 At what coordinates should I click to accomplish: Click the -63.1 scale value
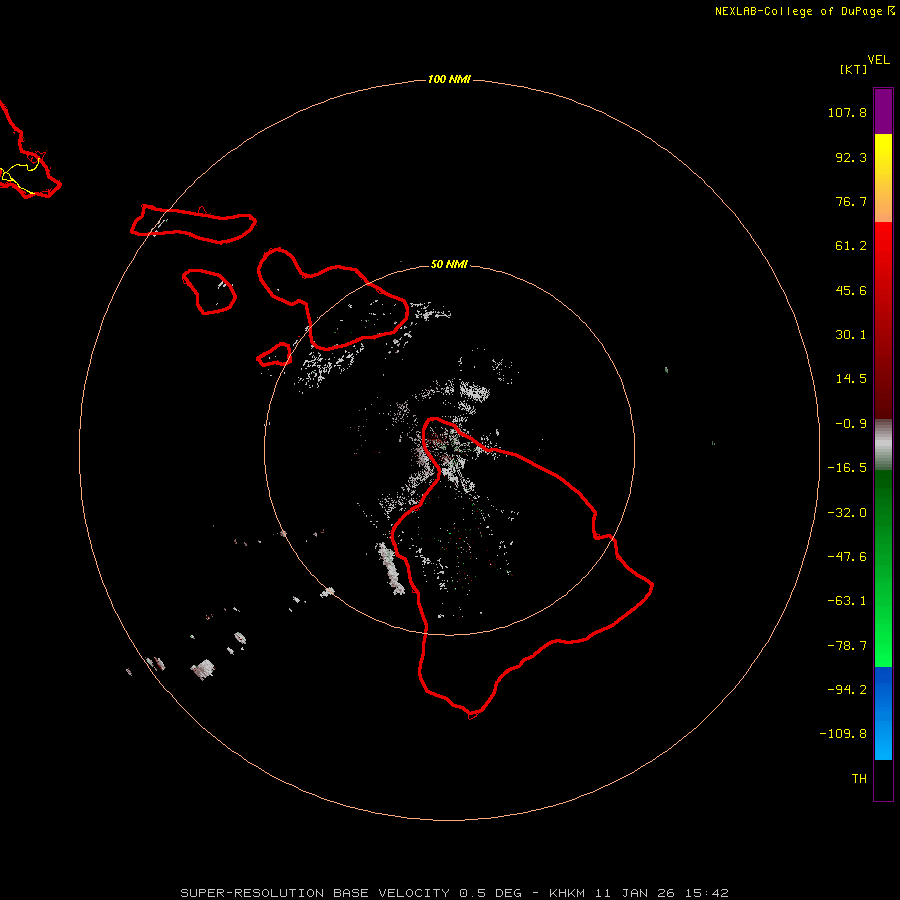pyautogui.click(x=847, y=601)
